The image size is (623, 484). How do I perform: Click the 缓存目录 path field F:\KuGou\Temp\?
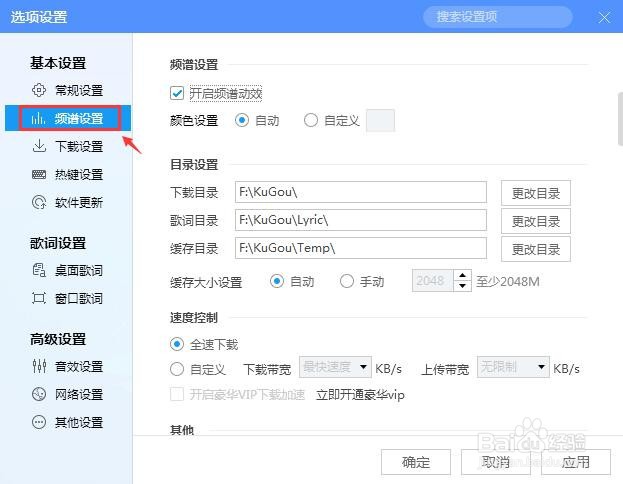pyautogui.click(x=361, y=248)
